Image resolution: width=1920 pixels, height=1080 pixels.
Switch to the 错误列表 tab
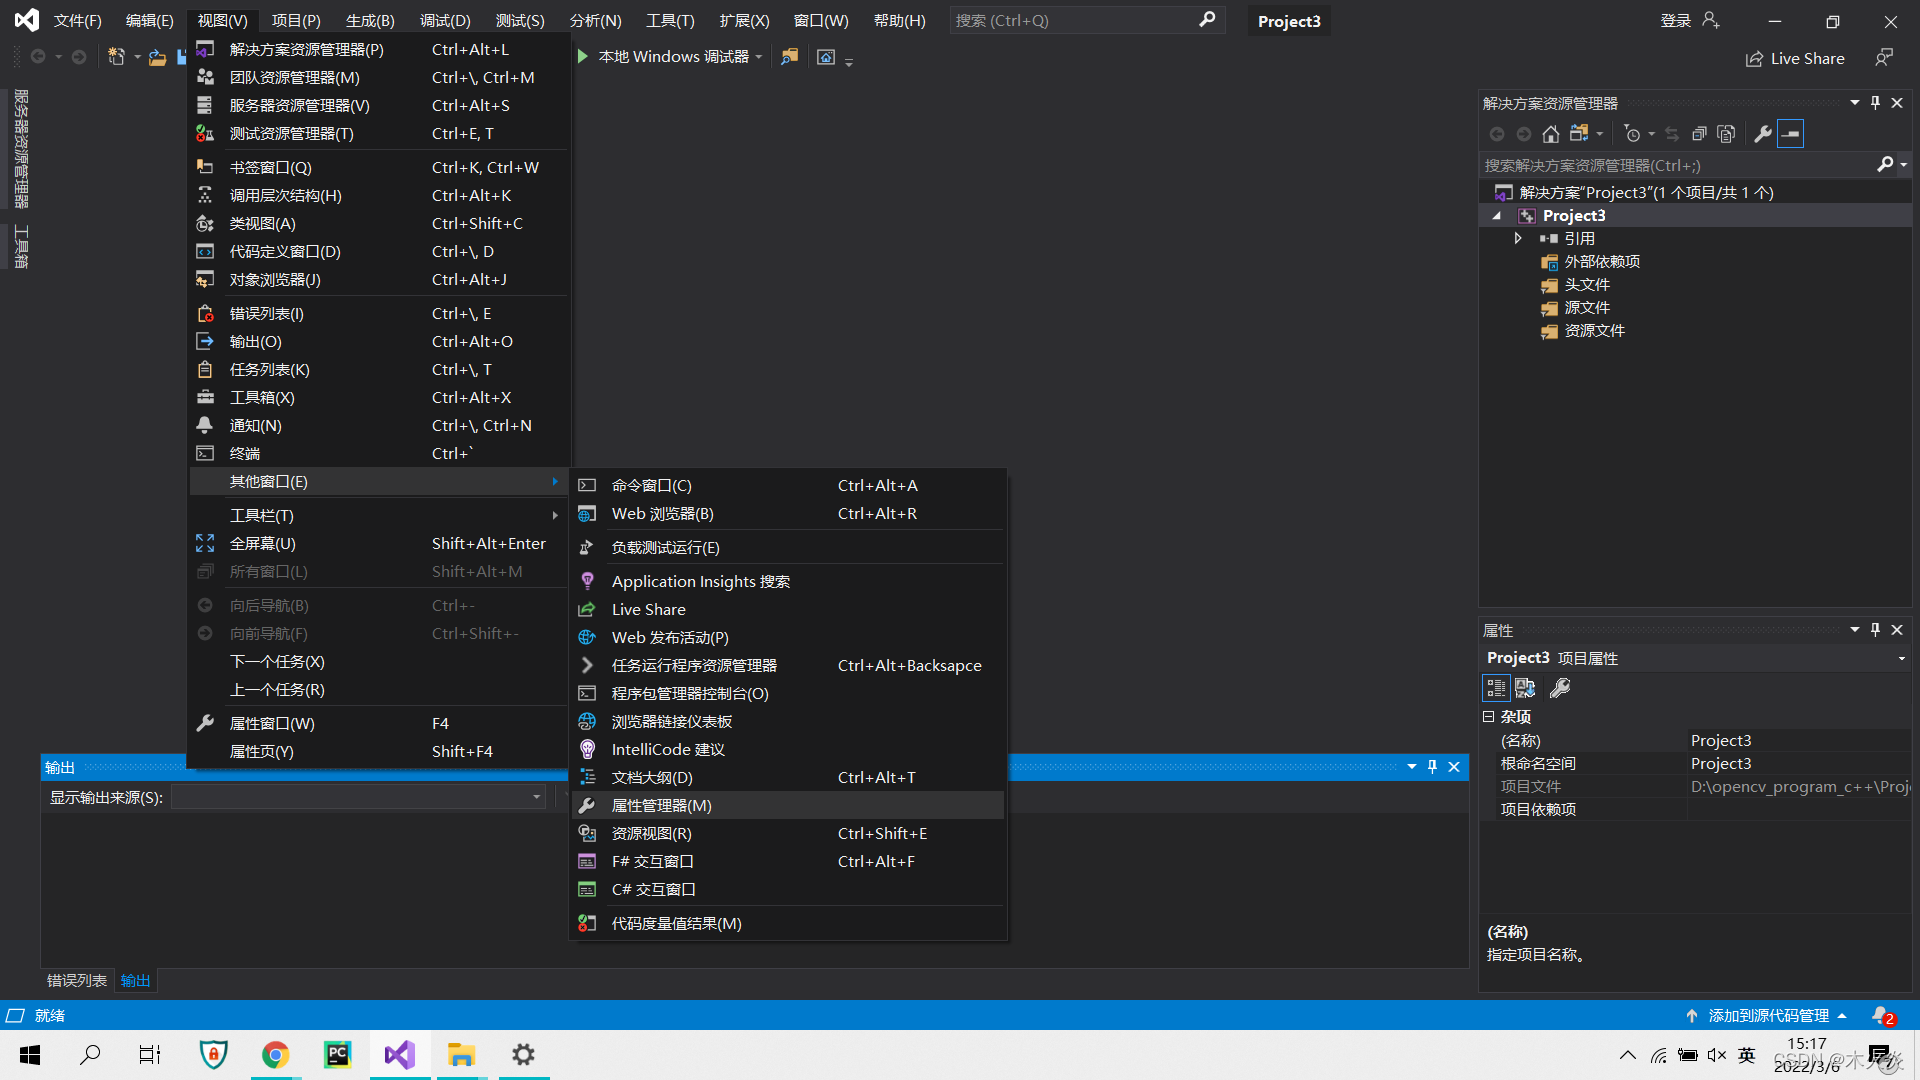pos(77,981)
